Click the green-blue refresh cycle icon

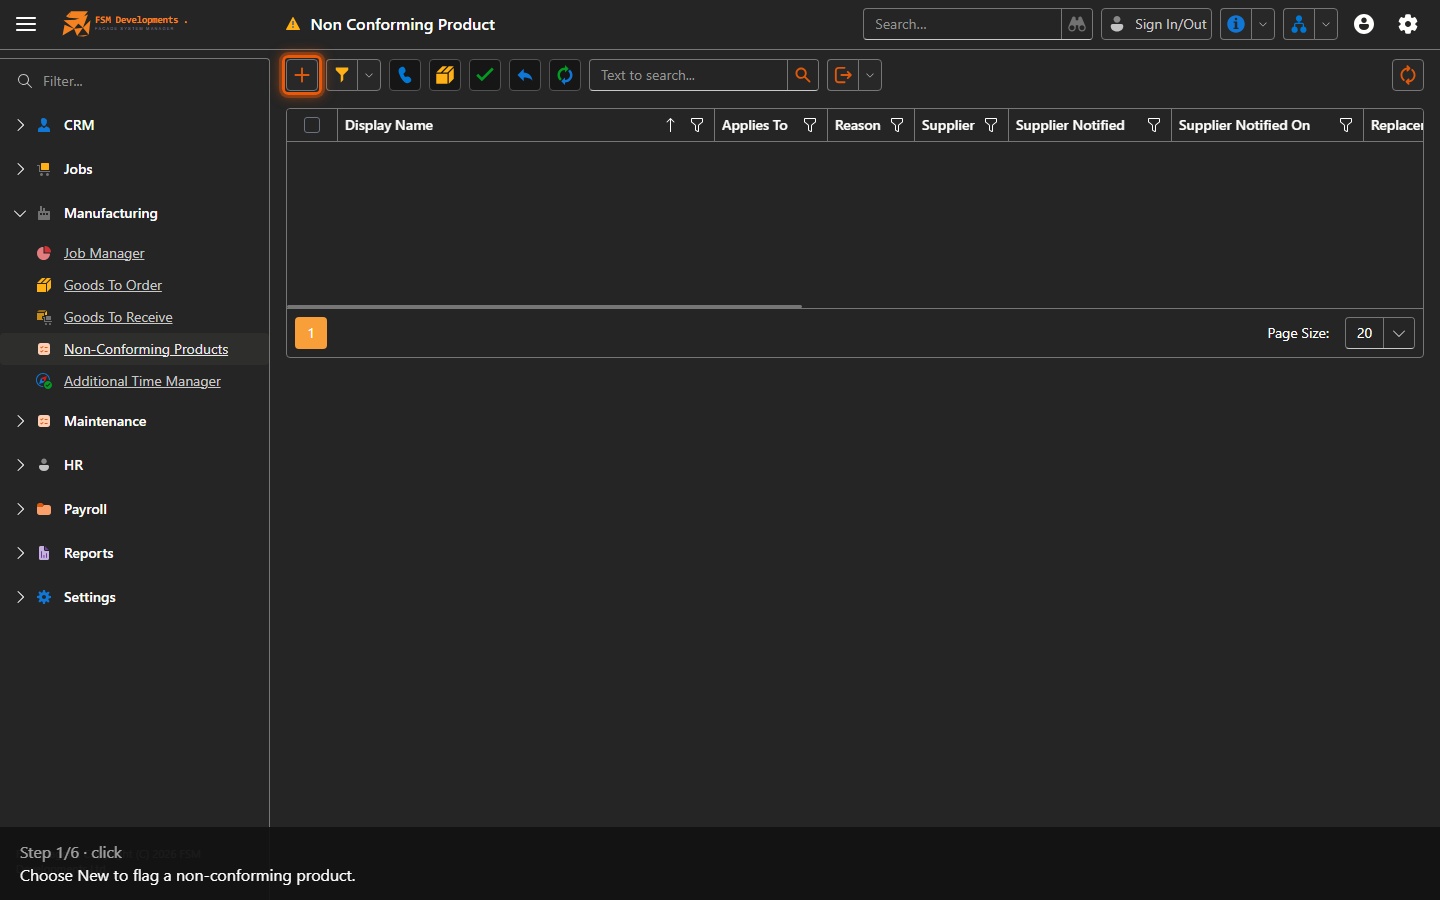565,75
